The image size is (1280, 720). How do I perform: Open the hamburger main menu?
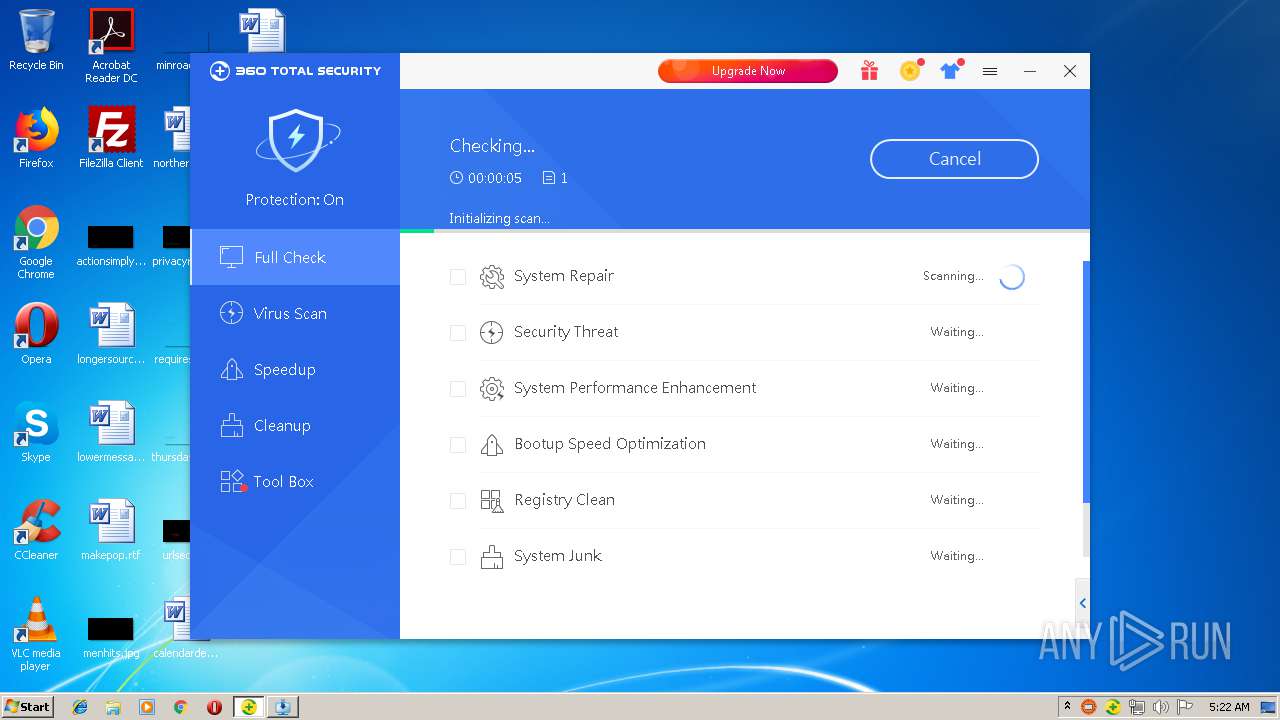[990, 71]
